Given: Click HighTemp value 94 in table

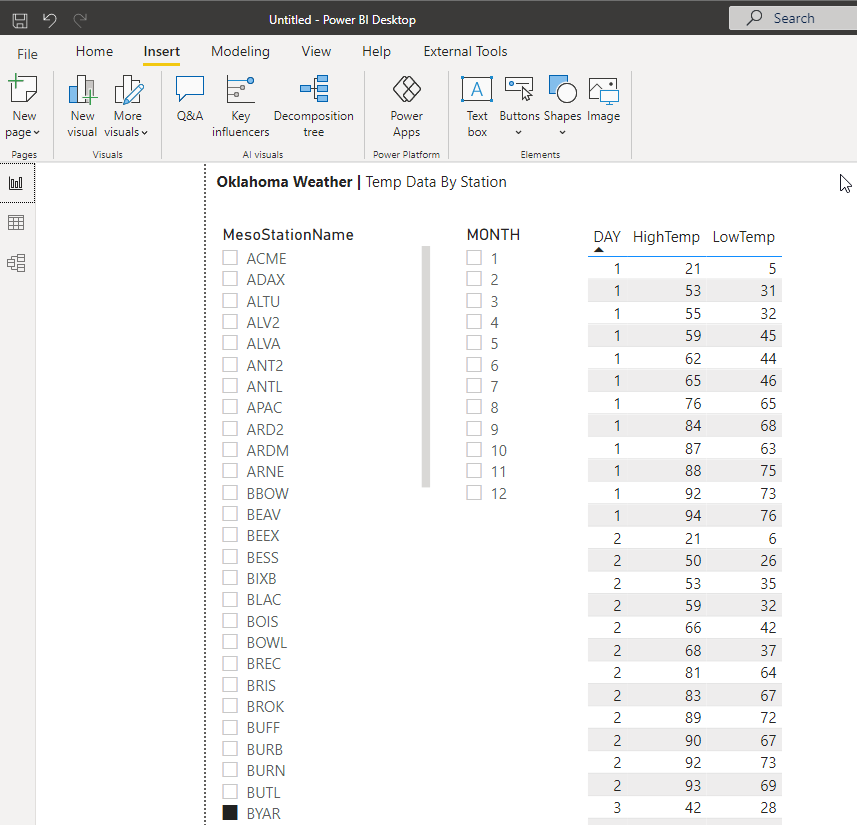Looking at the screenshot, I should [693, 516].
